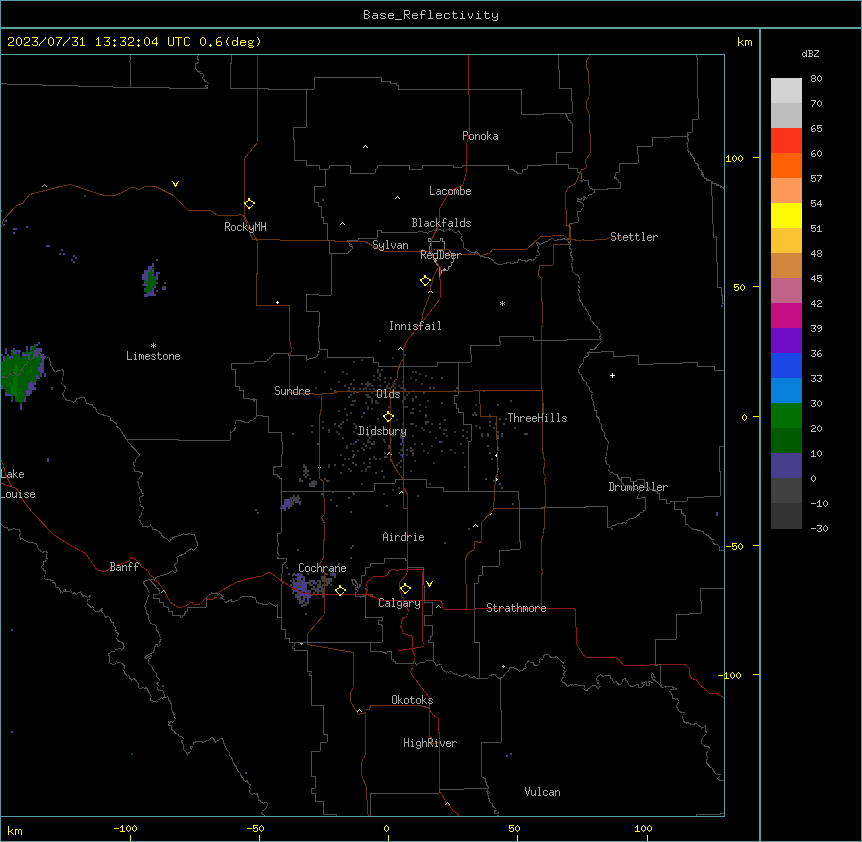This screenshot has height=842, width=862.
Task: Click the white plus marker northwest of Drumheller
Action: click(612, 375)
